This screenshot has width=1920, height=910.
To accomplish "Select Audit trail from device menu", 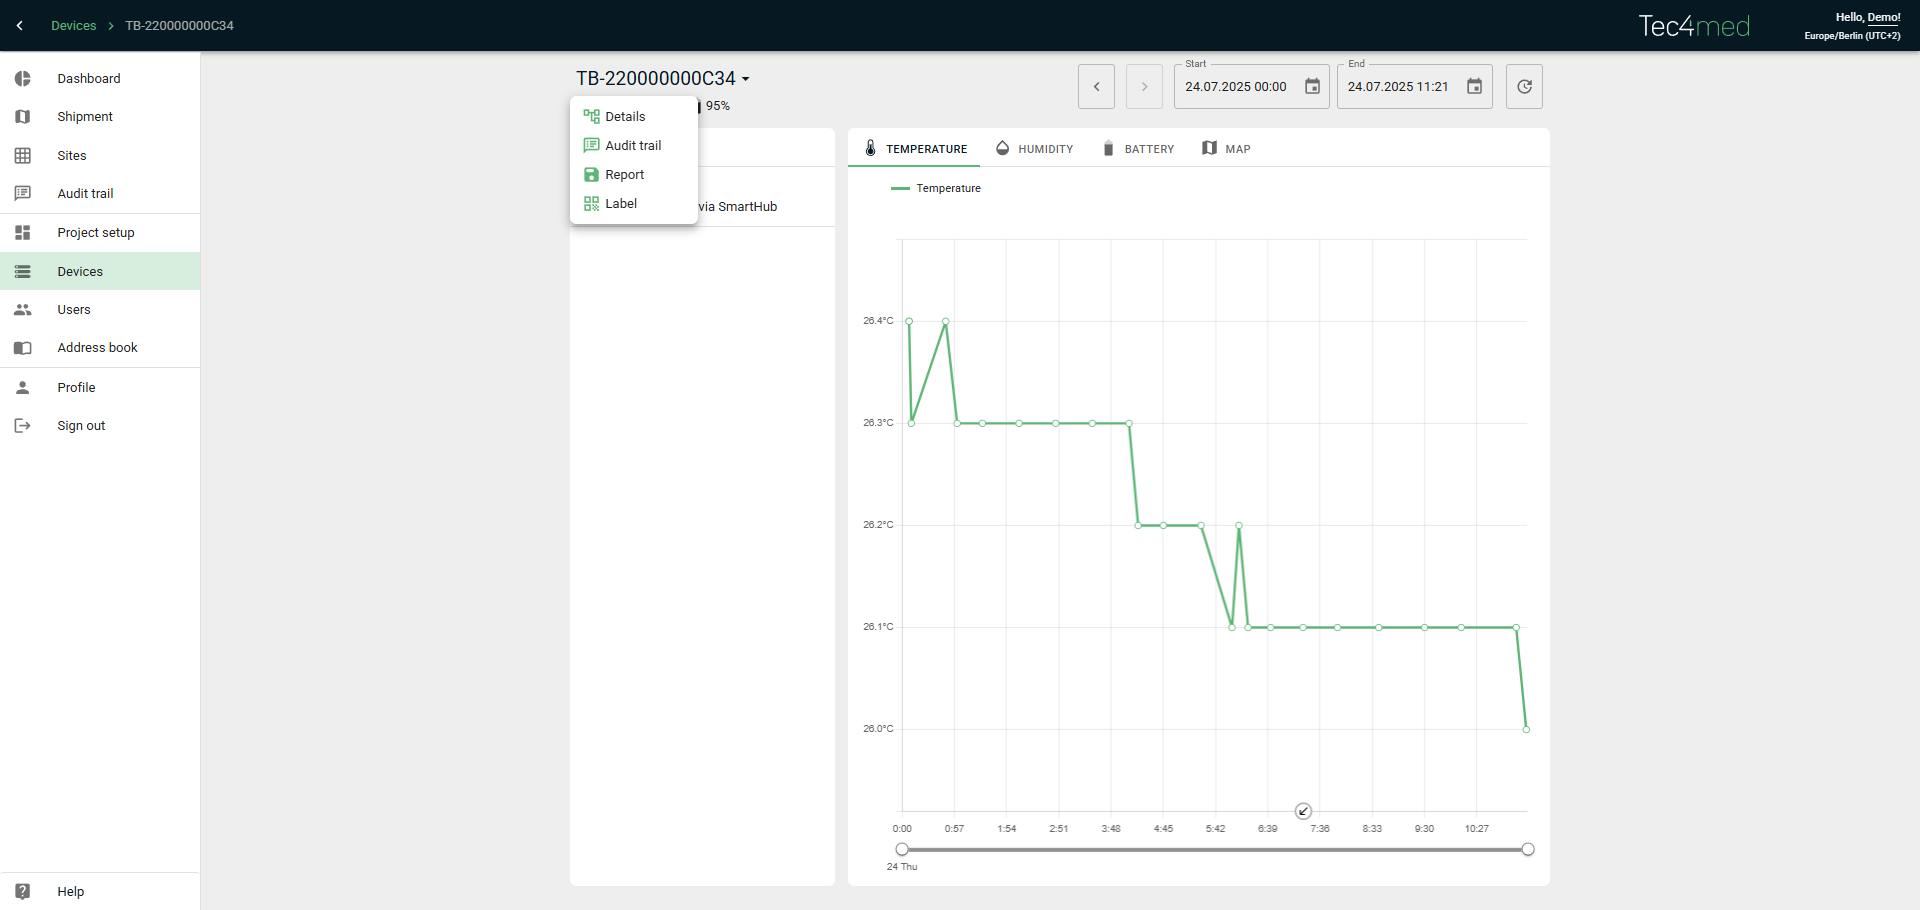I will [633, 146].
